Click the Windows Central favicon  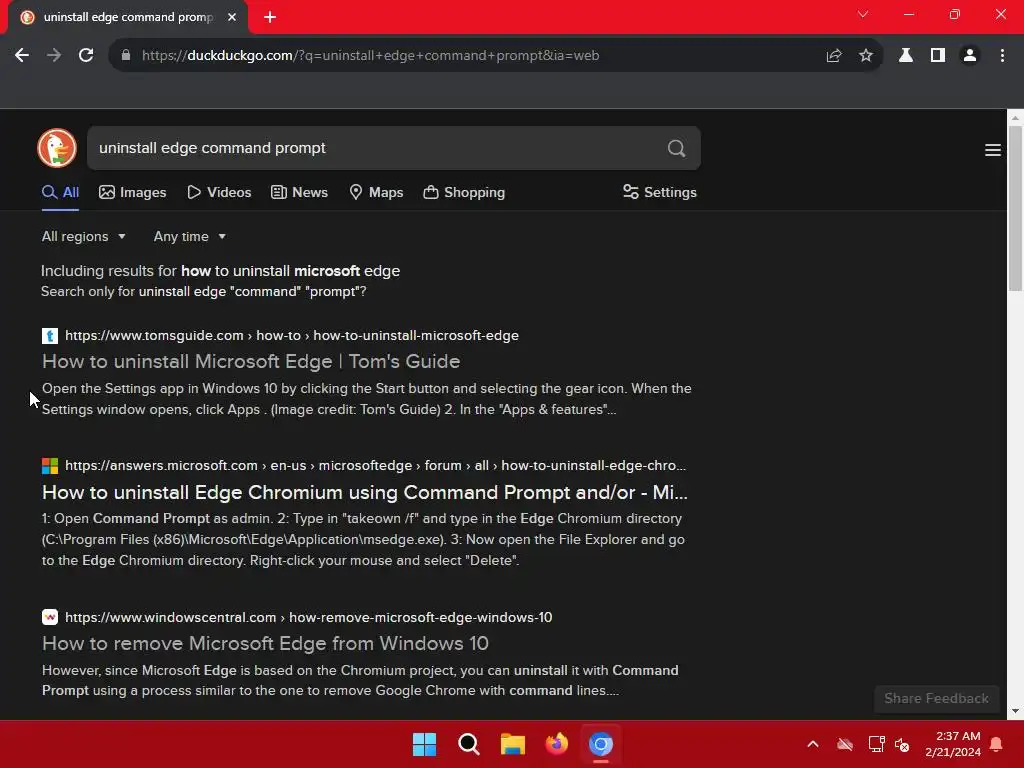click(50, 617)
